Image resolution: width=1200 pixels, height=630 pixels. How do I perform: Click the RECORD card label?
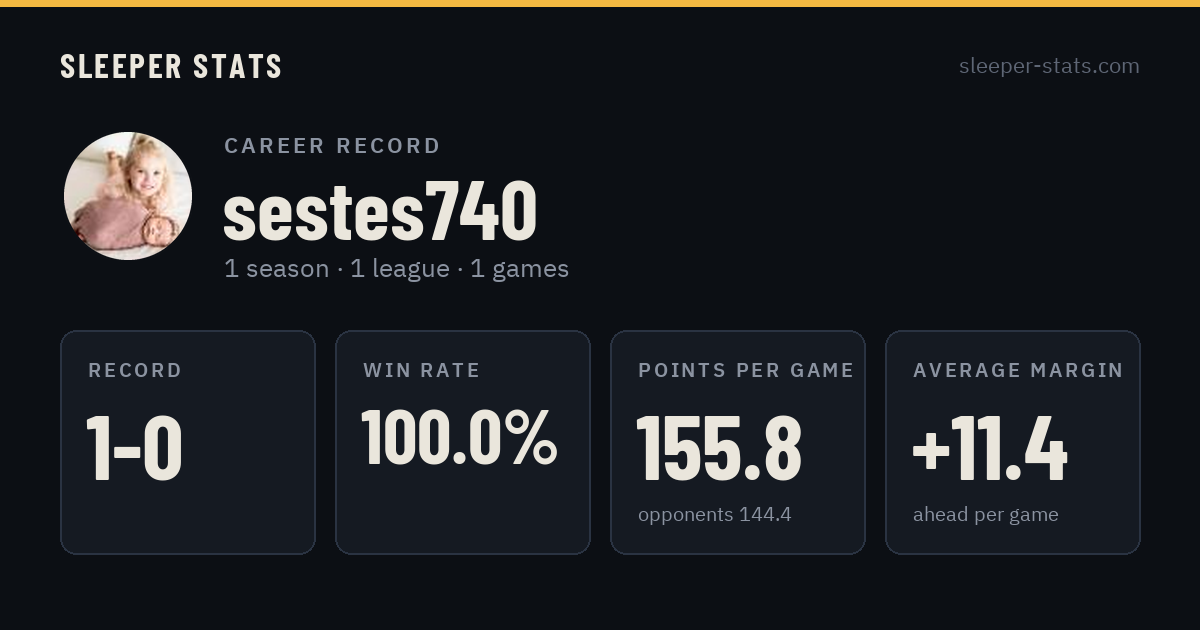point(135,371)
